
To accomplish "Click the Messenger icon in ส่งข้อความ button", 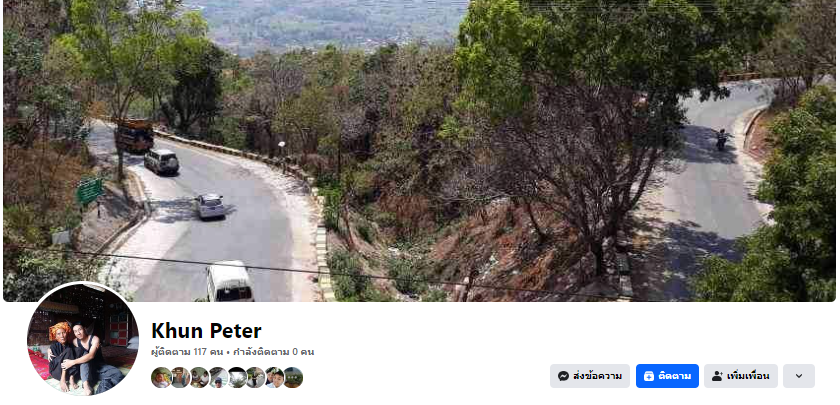I will [x=563, y=376].
